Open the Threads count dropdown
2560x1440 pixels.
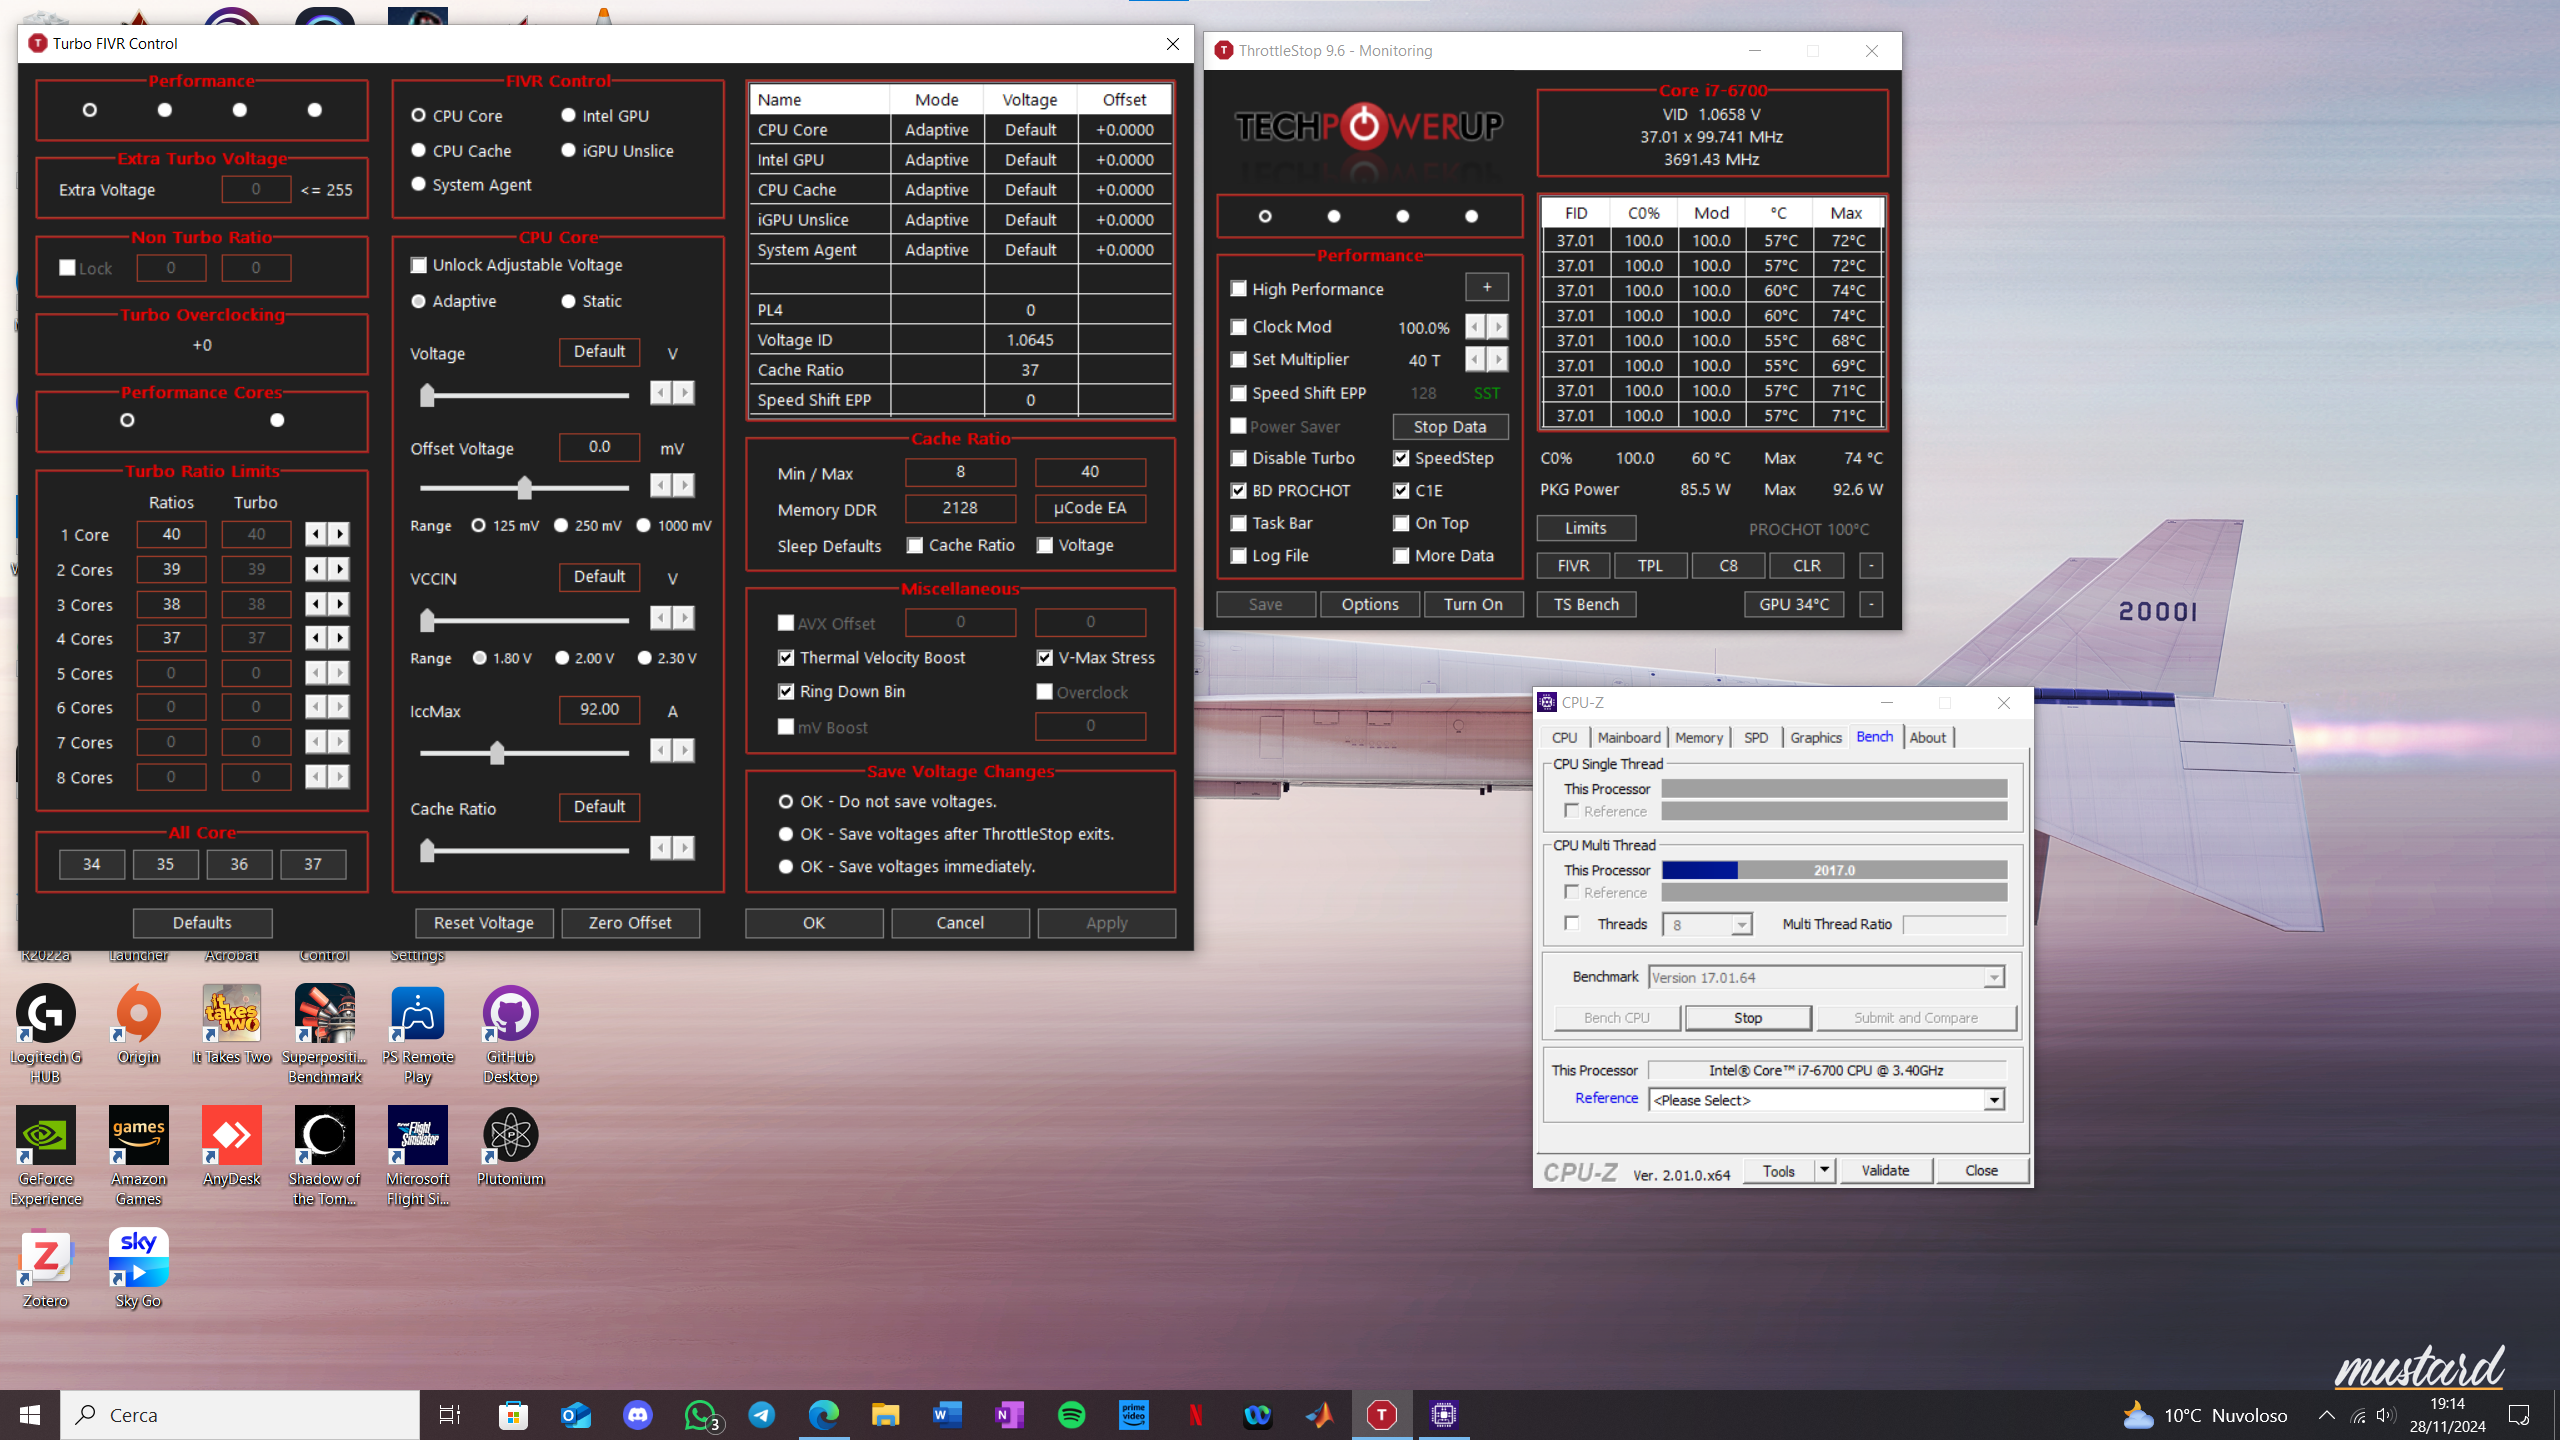tap(1741, 924)
